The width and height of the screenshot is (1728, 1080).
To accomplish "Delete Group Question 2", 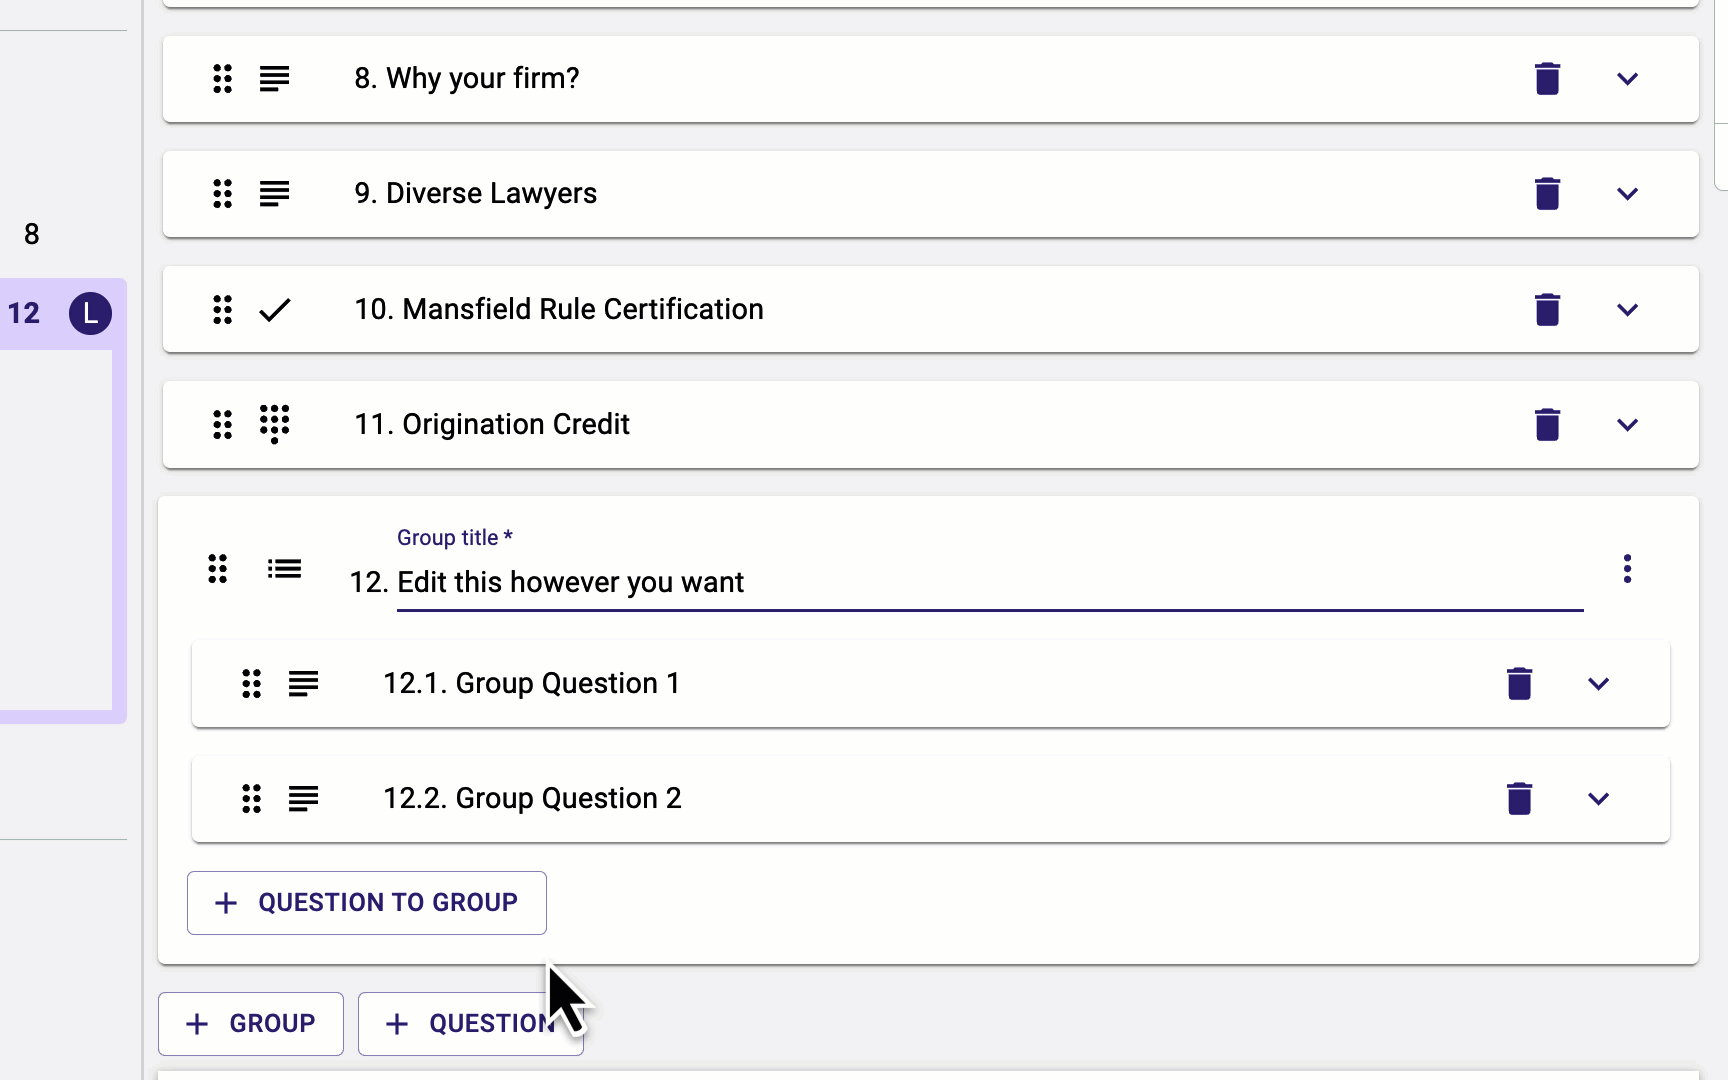I will pos(1519,798).
